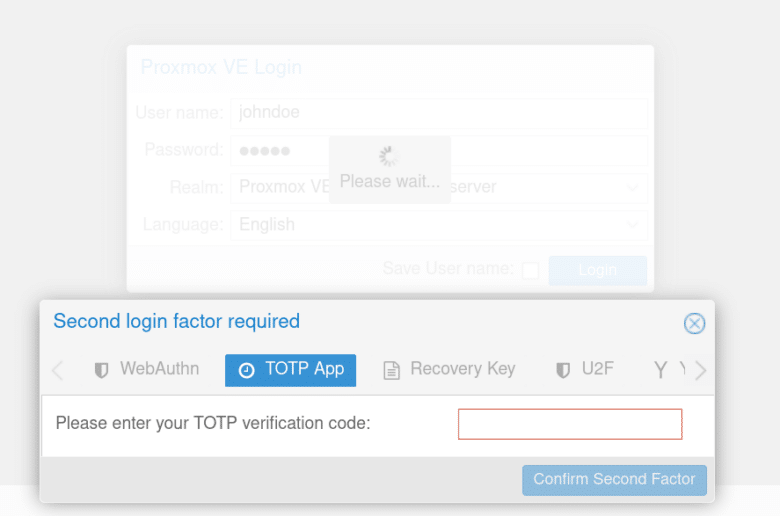780x516 pixels.
Task: Open the Realm dropdown
Action: (632, 187)
